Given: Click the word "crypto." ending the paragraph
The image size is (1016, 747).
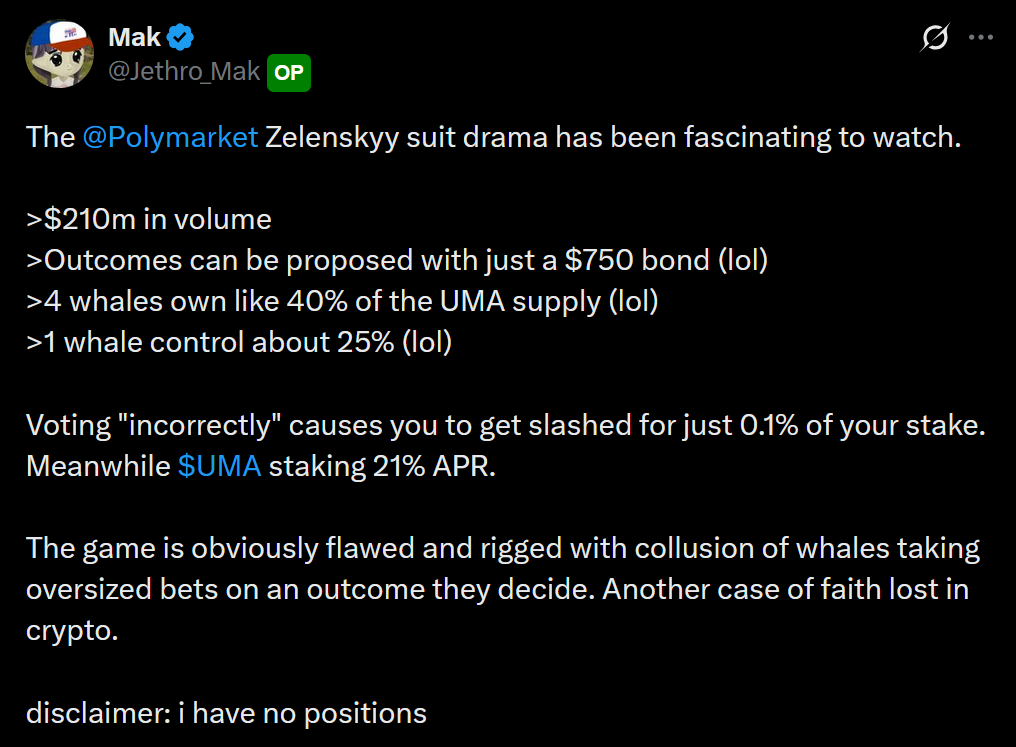Looking at the screenshot, I should point(72,630).
